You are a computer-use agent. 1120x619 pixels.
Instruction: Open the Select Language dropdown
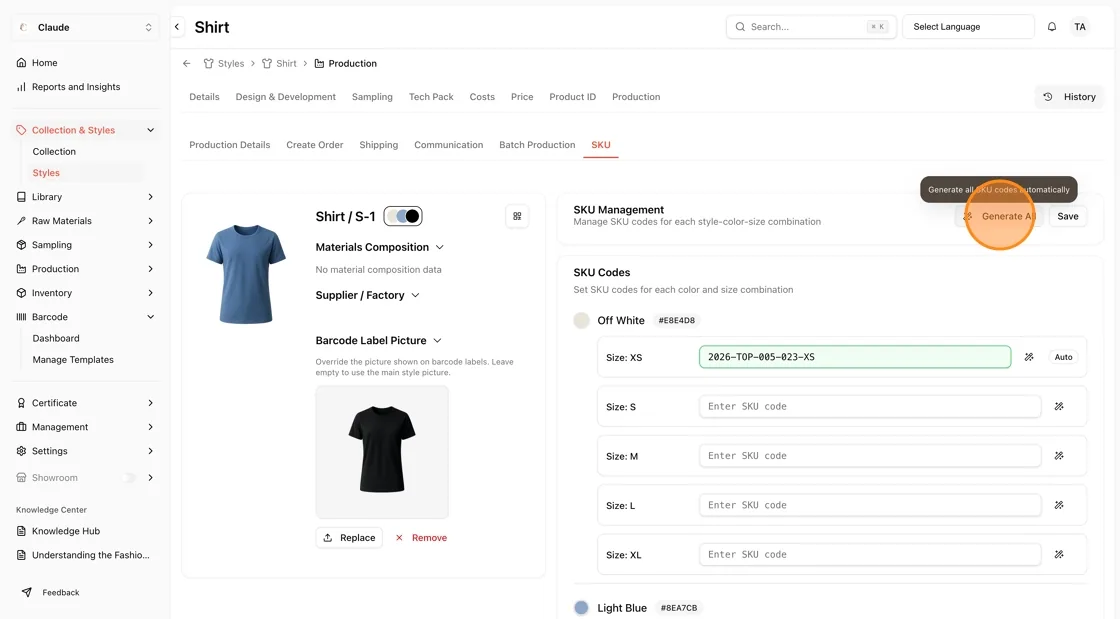click(968, 27)
